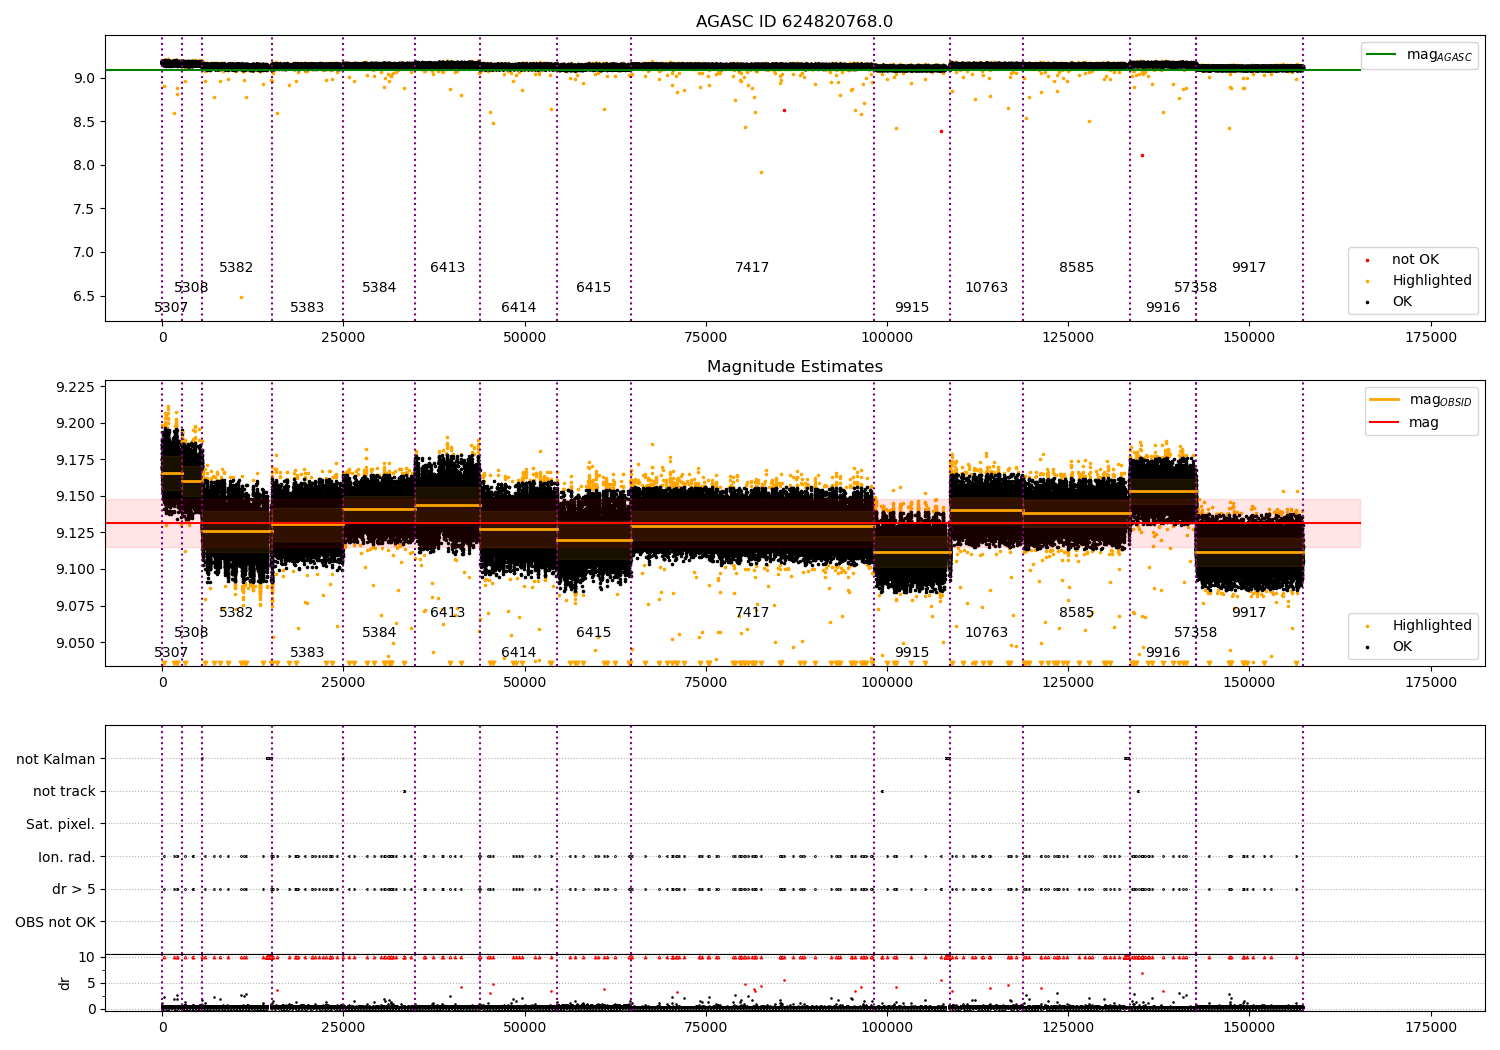1500x1050 pixels.
Task: Click OBSID label 10763 in the AGASC plot
Action: [x=987, y=288]
